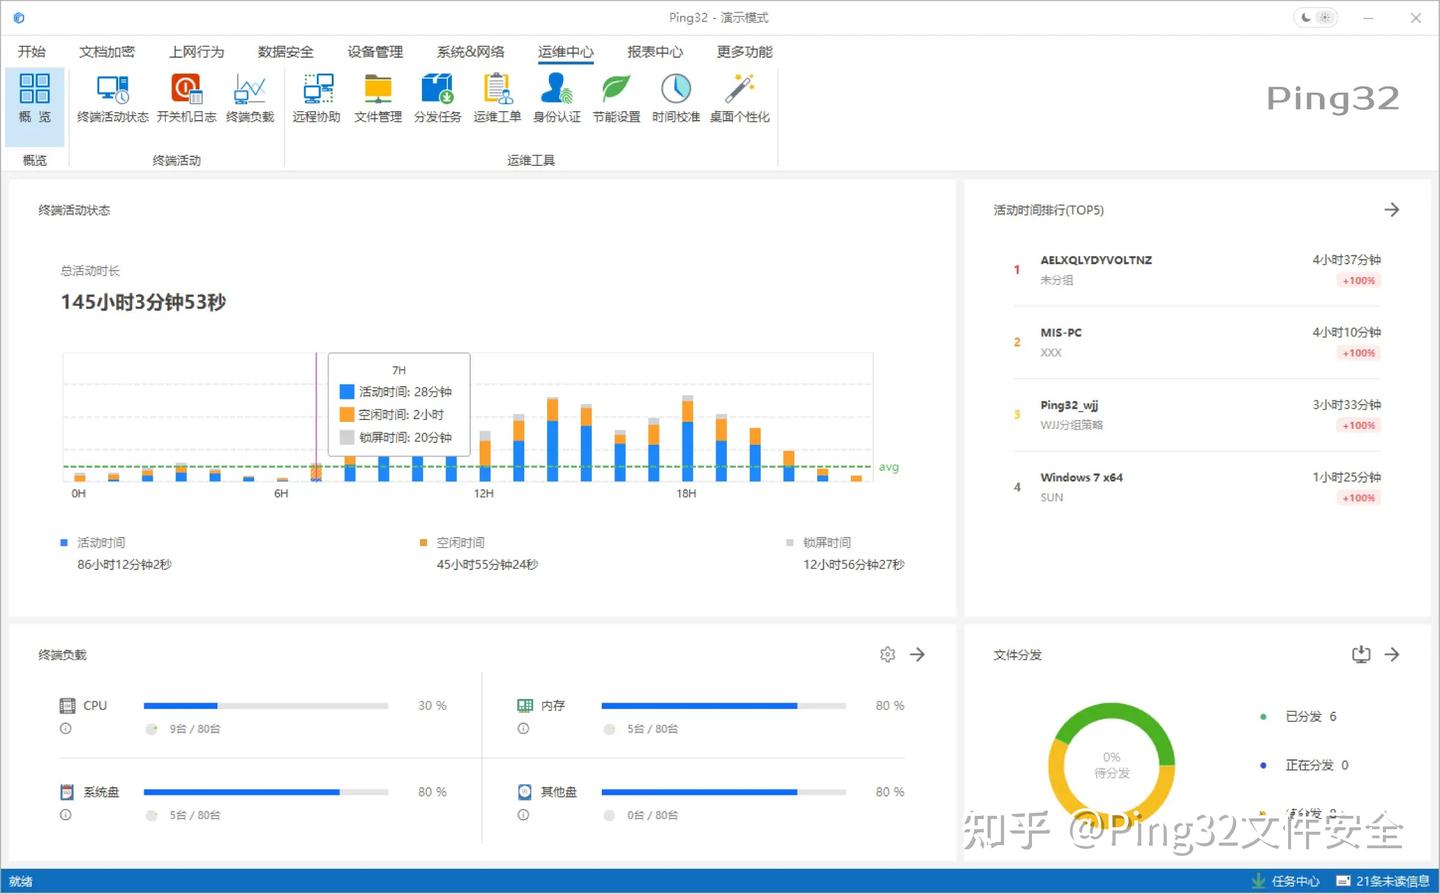Viewport: 1440px width, 894px height.
Task: Click the 12小时56分钟27秒 lock screen value
Action: 854,565
